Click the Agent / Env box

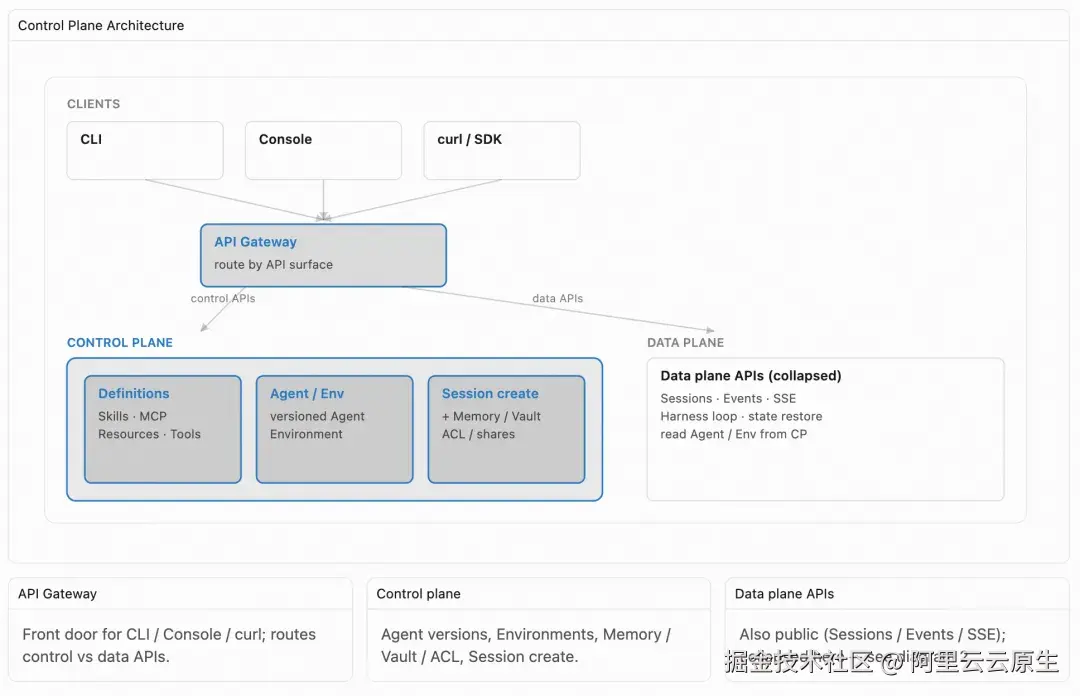[x=334, y=429]
